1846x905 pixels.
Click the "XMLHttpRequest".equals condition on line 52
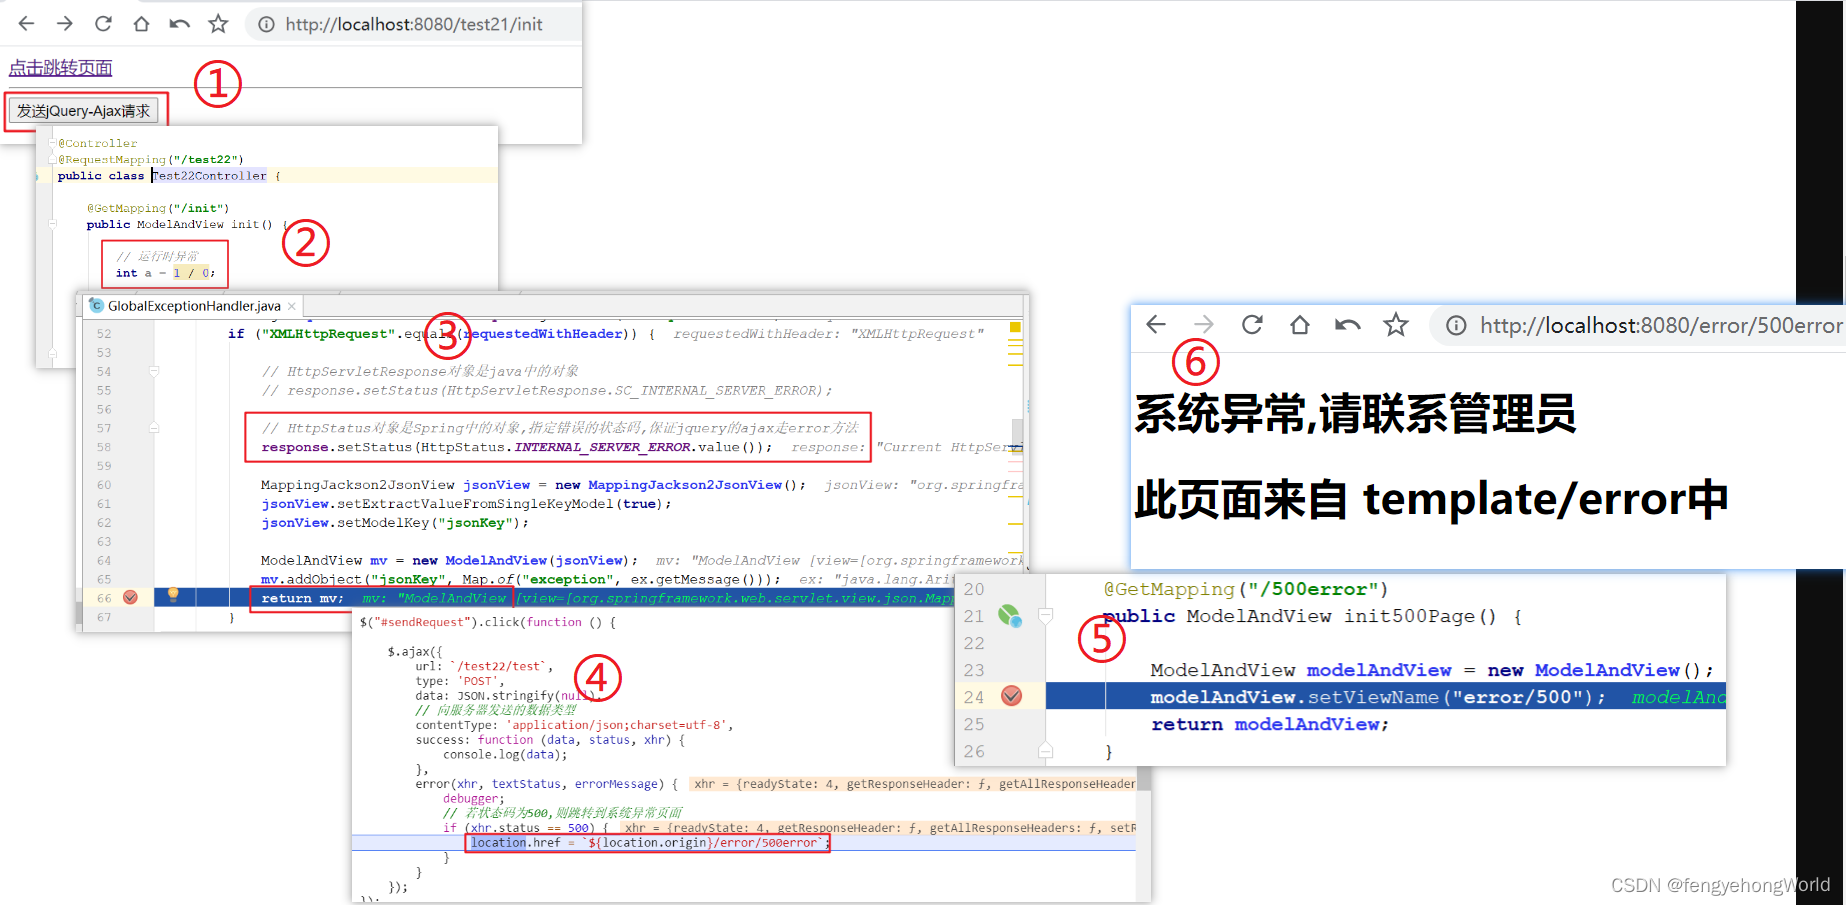click(x=441, y=334)
